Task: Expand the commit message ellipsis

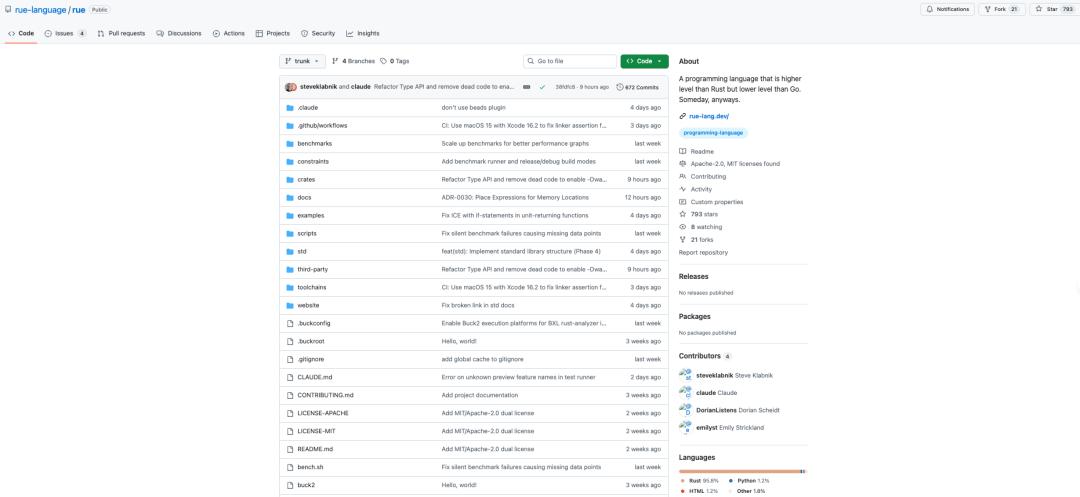Action: [527, 87]
